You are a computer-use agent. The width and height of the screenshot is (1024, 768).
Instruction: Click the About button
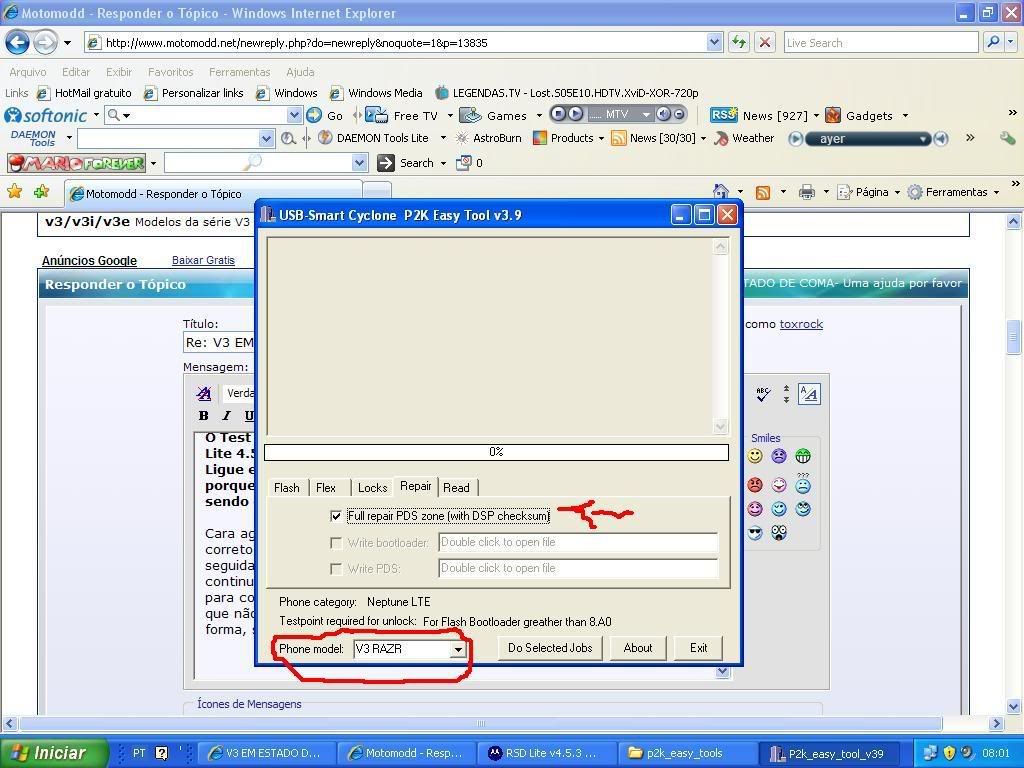637,648
